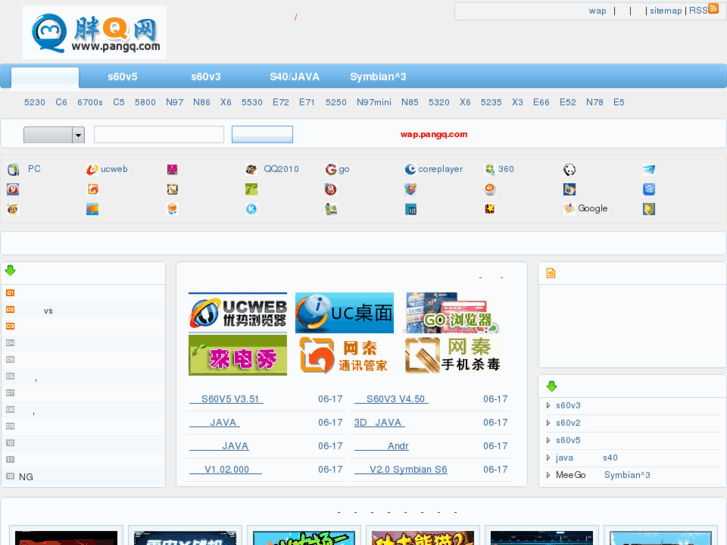This screenshot has width=727, height=545.
Task: Open the S60V3 V4.50 article link
Action: coord(391,399)
